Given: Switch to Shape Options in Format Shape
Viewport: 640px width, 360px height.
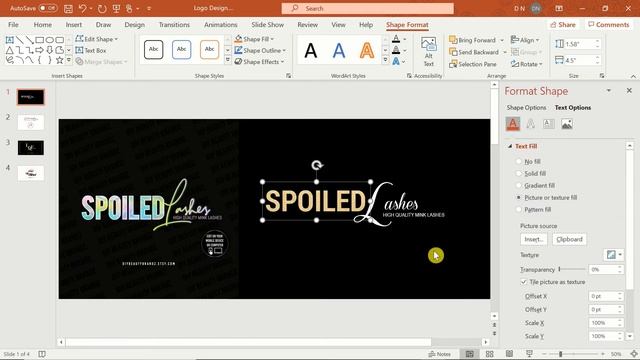Looking at the screenshot, I should click(526, 108).
